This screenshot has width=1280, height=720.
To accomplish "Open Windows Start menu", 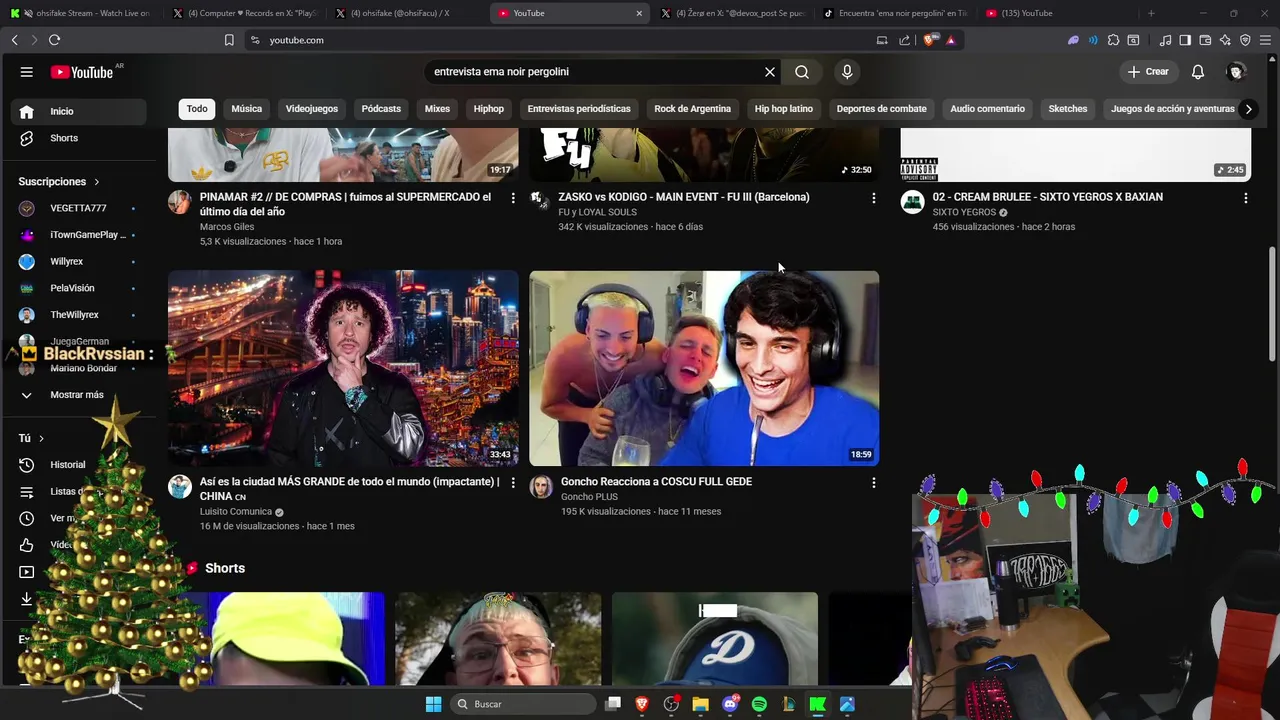I will click(433, 704).
